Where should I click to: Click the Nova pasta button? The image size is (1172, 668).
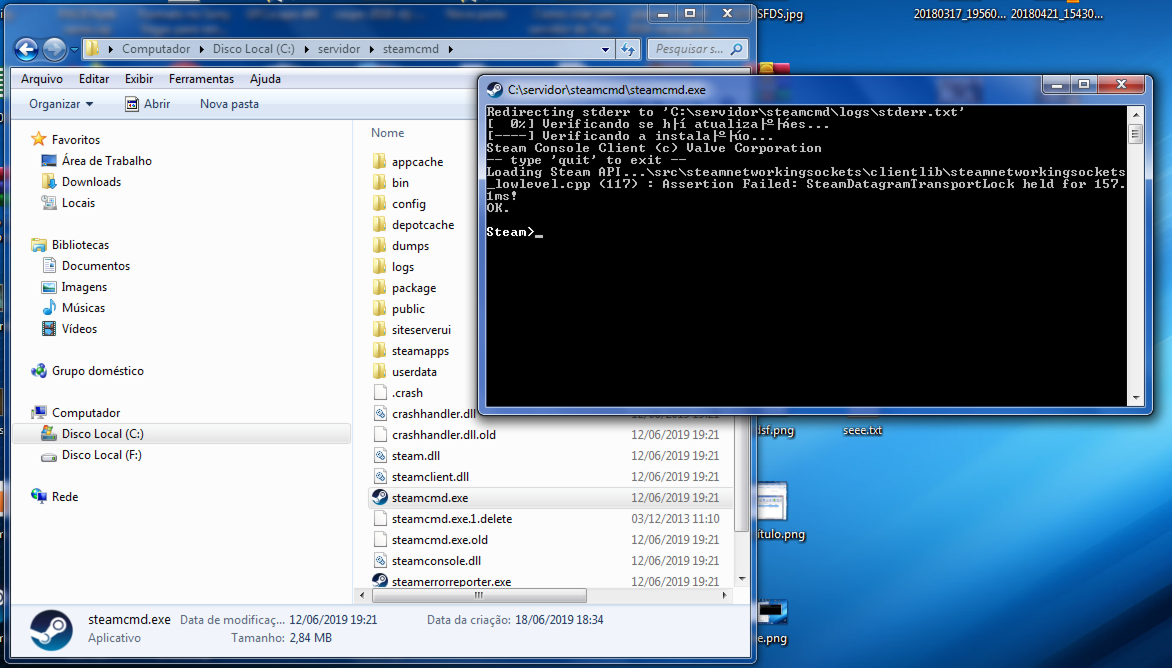click(229, 104)
